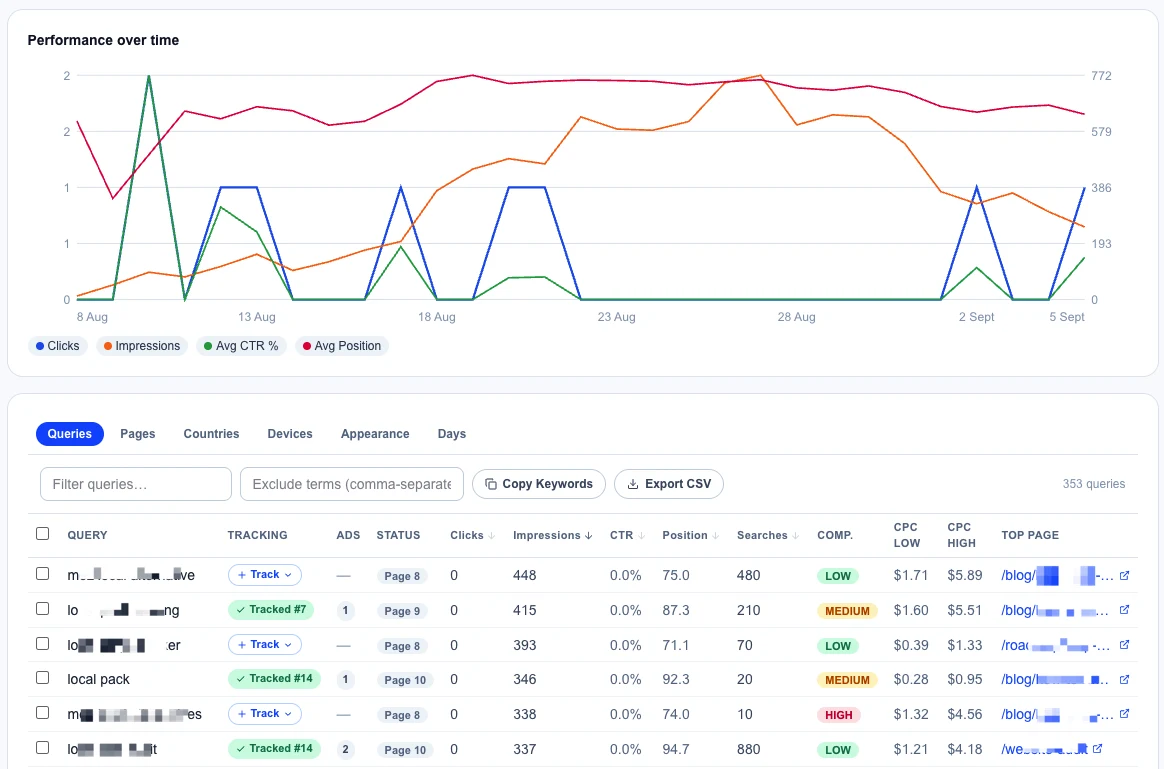Viewport: 1164px width, 769px height.
Task: Switch to the Queries tab
Action: pos(70,433)
